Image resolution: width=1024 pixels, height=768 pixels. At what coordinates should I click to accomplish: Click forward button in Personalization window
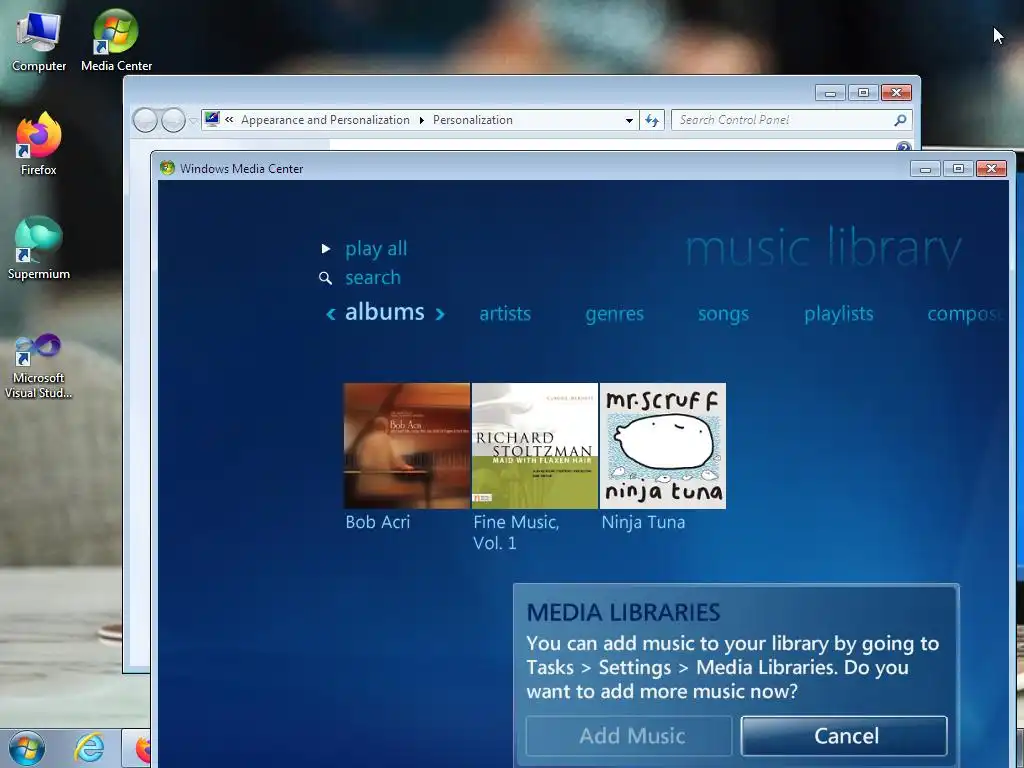coord(173,120)
